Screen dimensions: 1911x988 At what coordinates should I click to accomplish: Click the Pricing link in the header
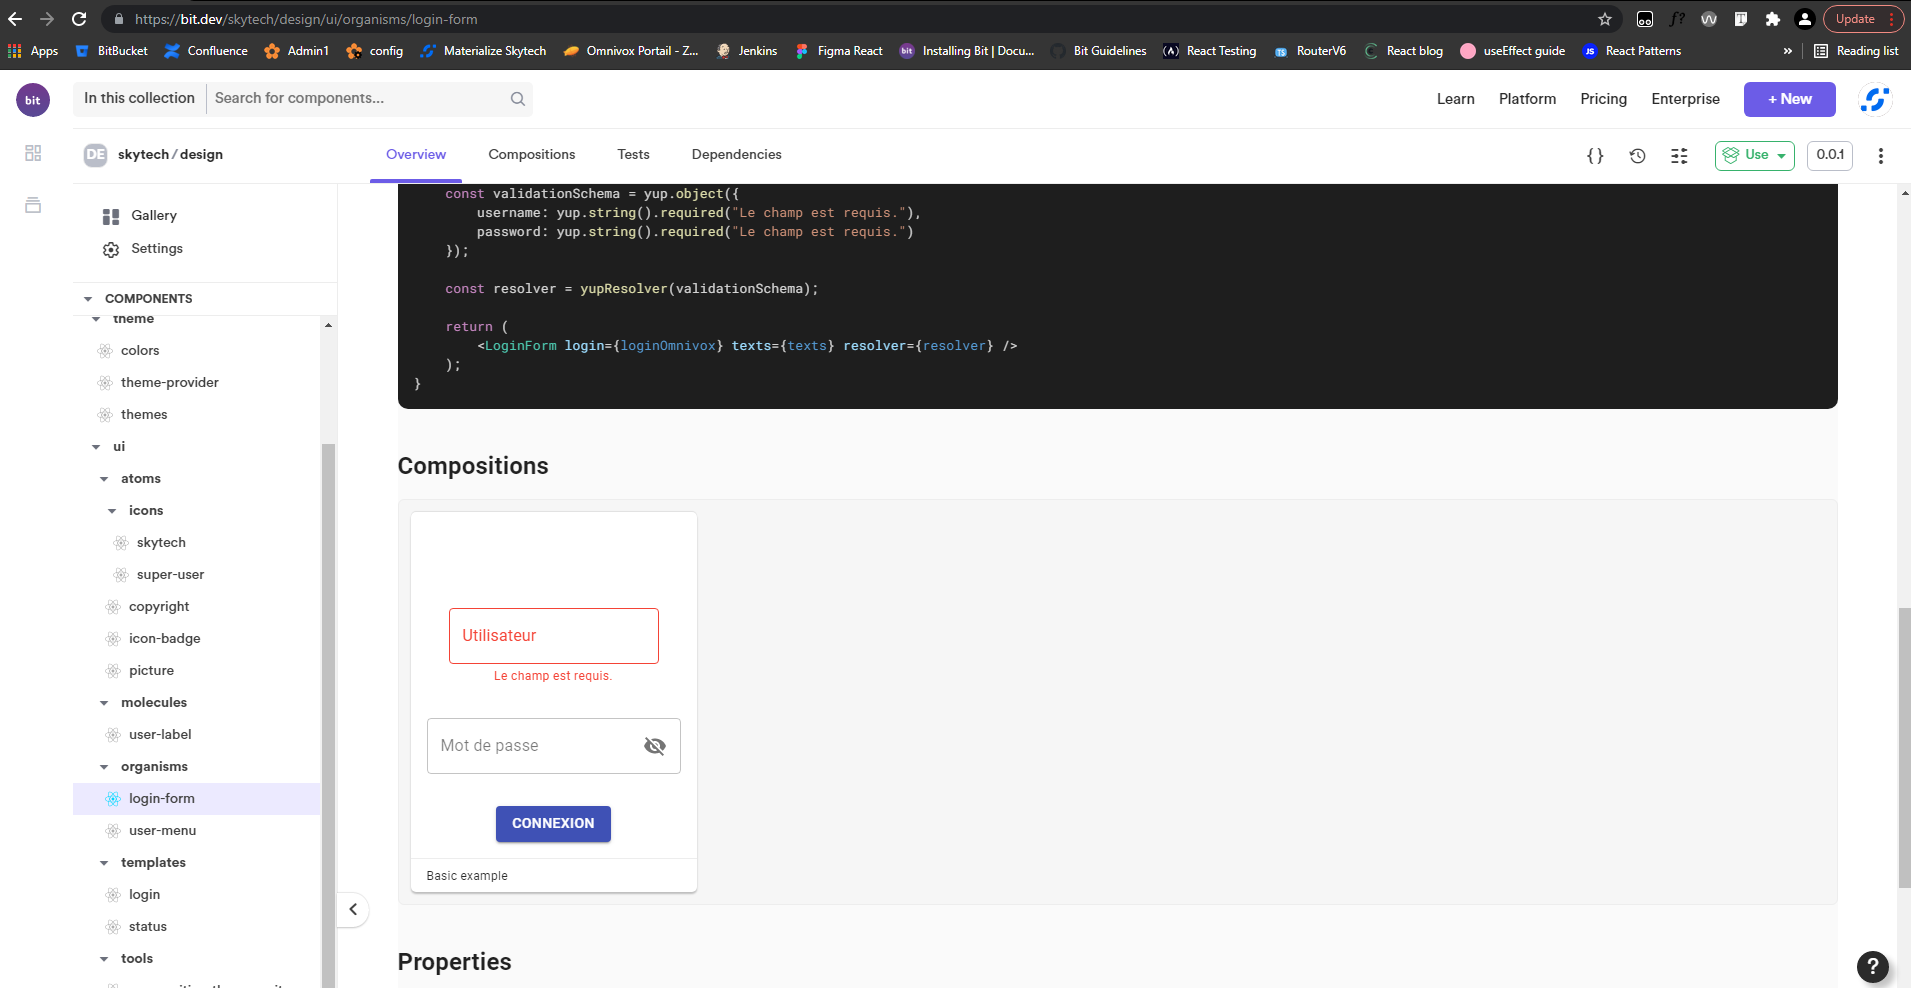pyautogui.click(x=1602, y=99)
